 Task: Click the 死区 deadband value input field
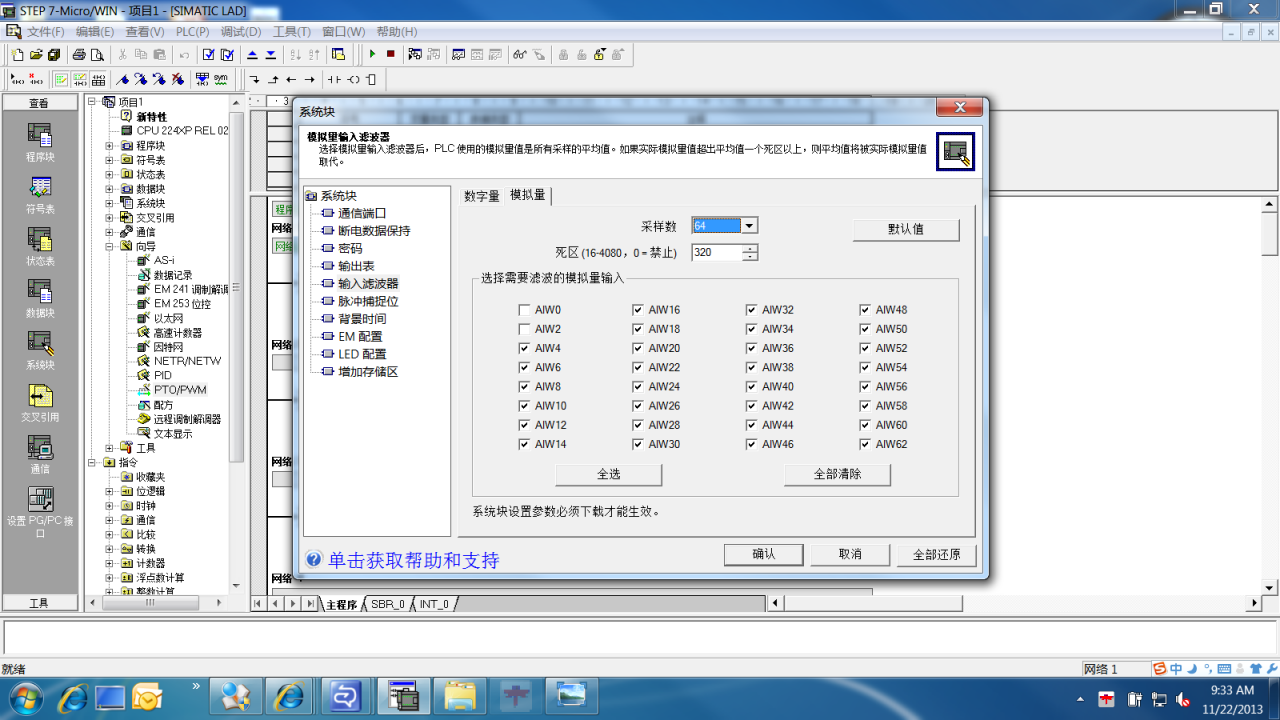pyautogui.click(x=716, y=253)
